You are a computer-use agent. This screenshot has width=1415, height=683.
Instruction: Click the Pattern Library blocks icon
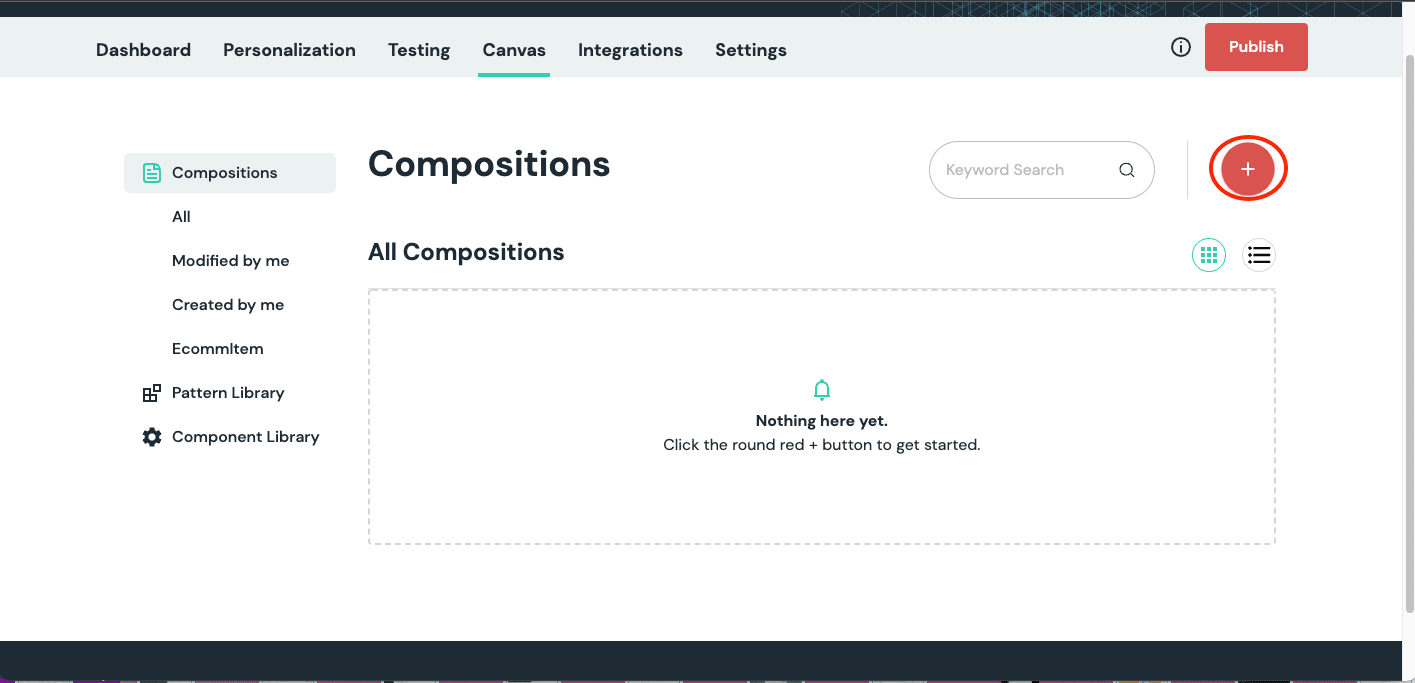pos(151,393)
